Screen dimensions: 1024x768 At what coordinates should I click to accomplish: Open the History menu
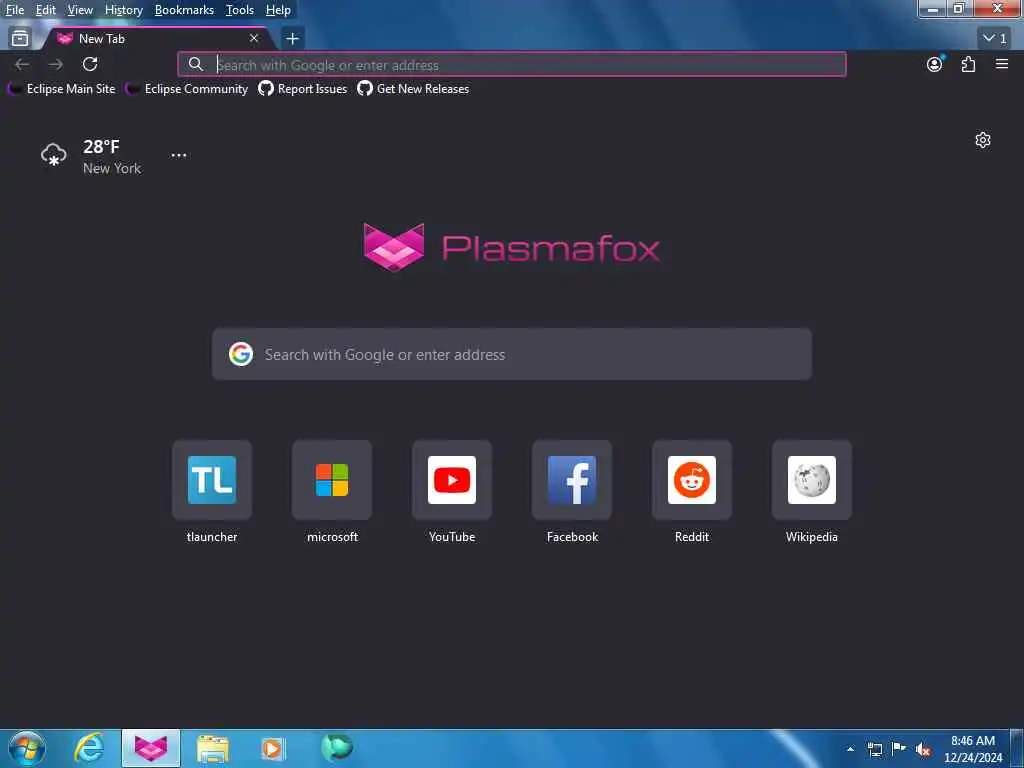pyautogui.click(x=123, y=10)
